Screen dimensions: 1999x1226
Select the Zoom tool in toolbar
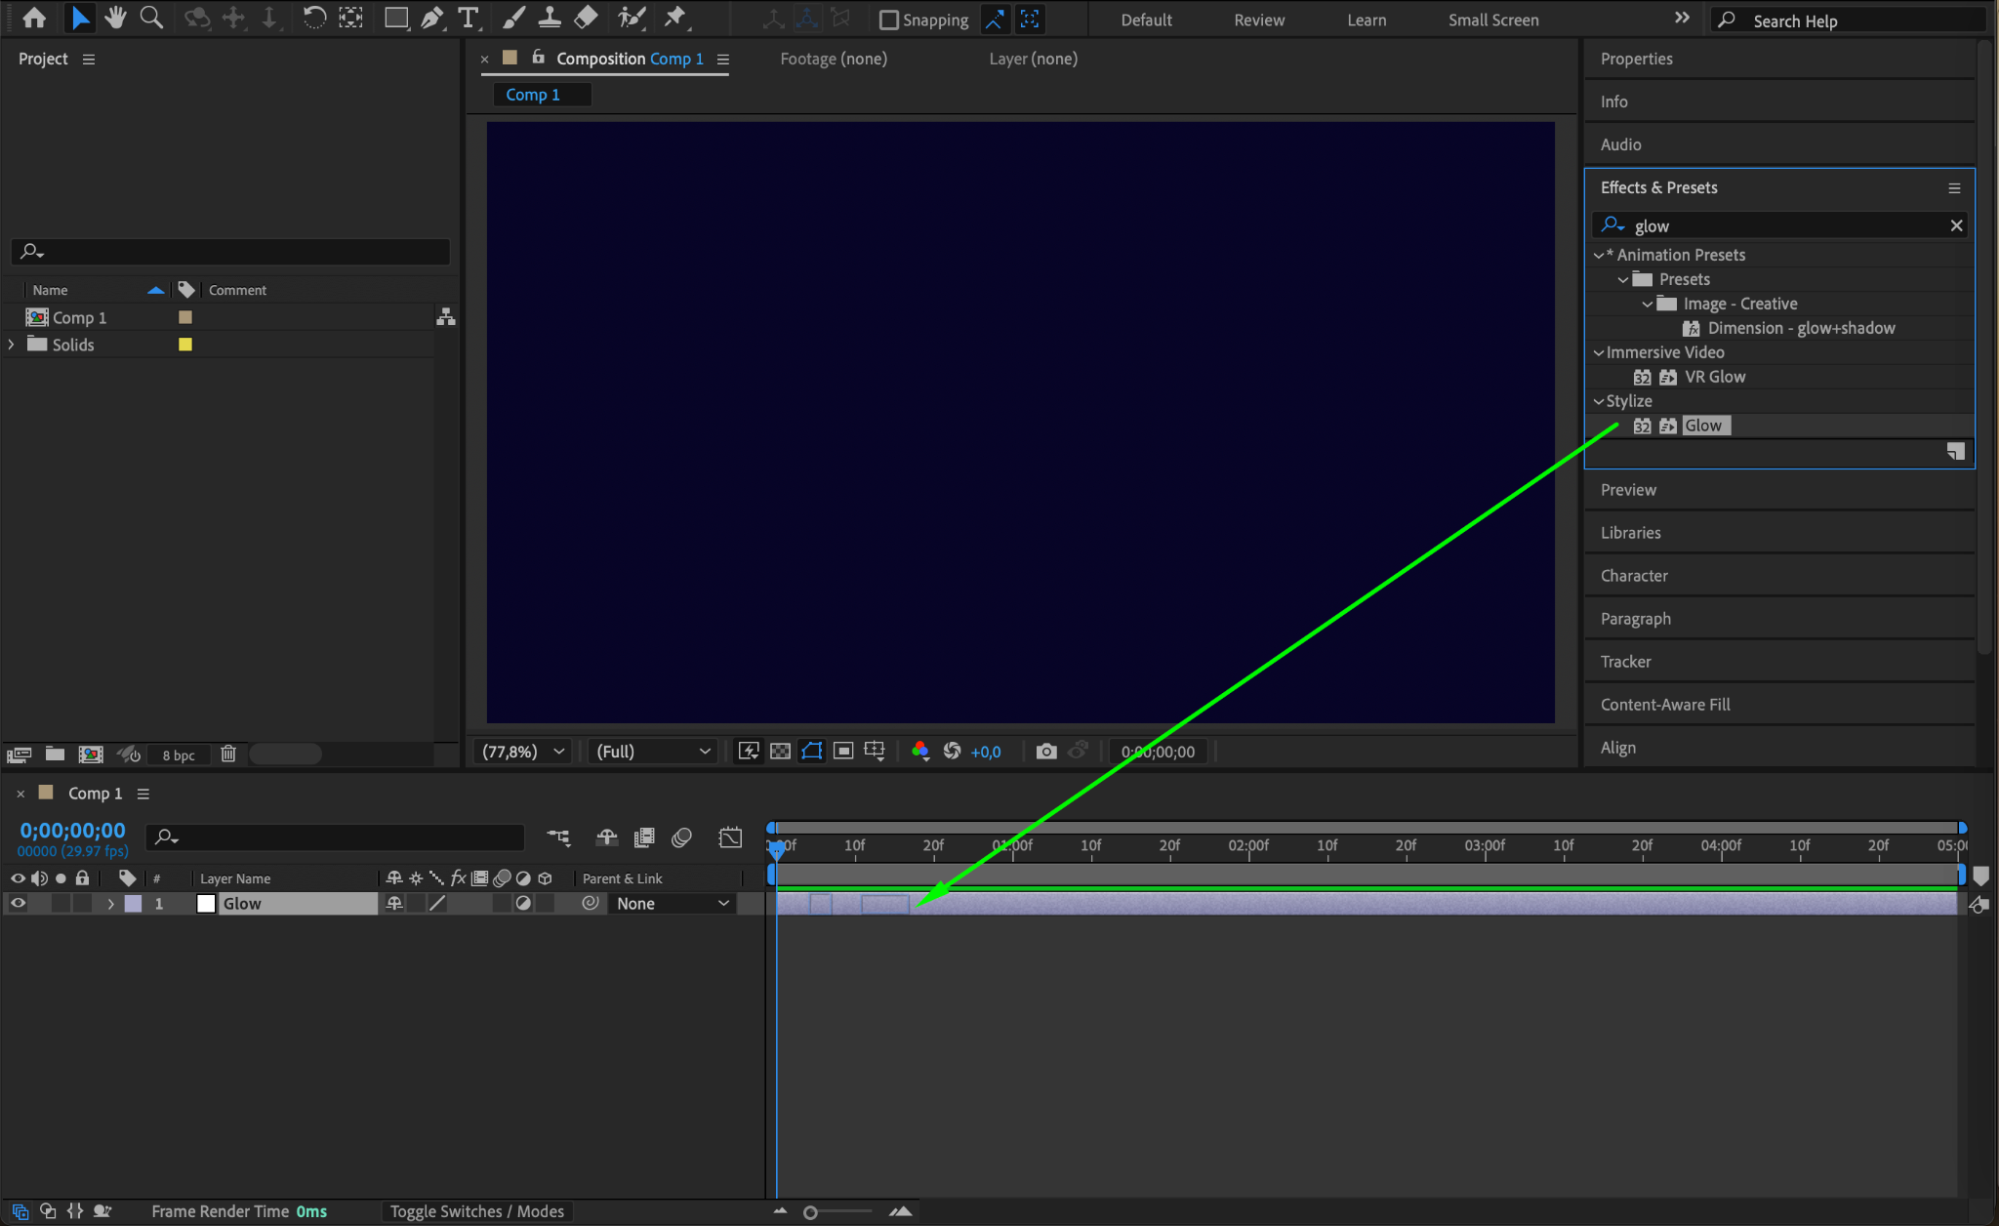point(152,17)
